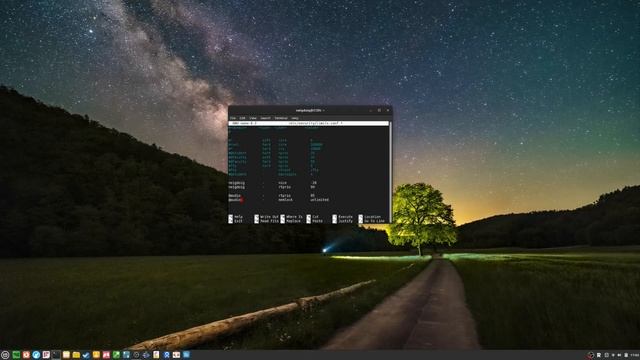
Task: Click the clock in system tray
Action: [x=635, y=355]
